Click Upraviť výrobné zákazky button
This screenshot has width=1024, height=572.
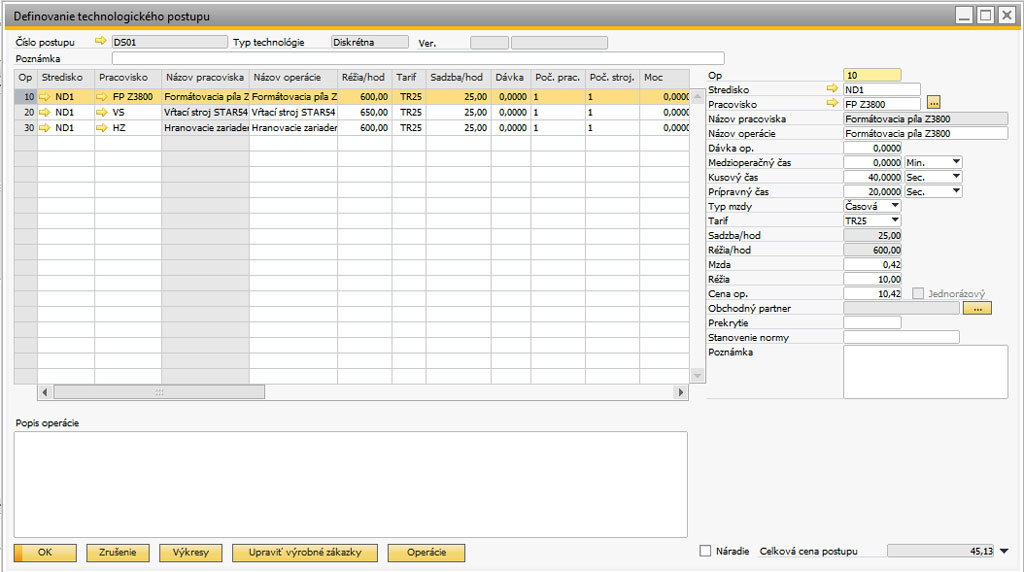point(304,553)
